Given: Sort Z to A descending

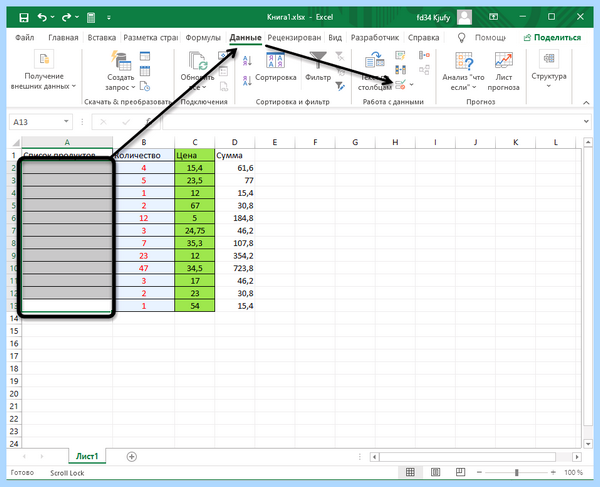Looking at the screenshot, I should (247, 80).
